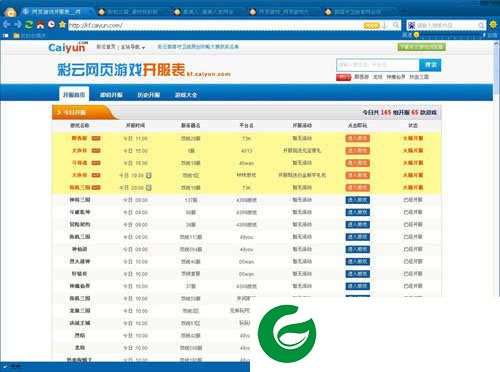Click 进入游戏 in the 今日 15:00 row
The width and height of the screenshot is (500, 372).
point(358,151)
